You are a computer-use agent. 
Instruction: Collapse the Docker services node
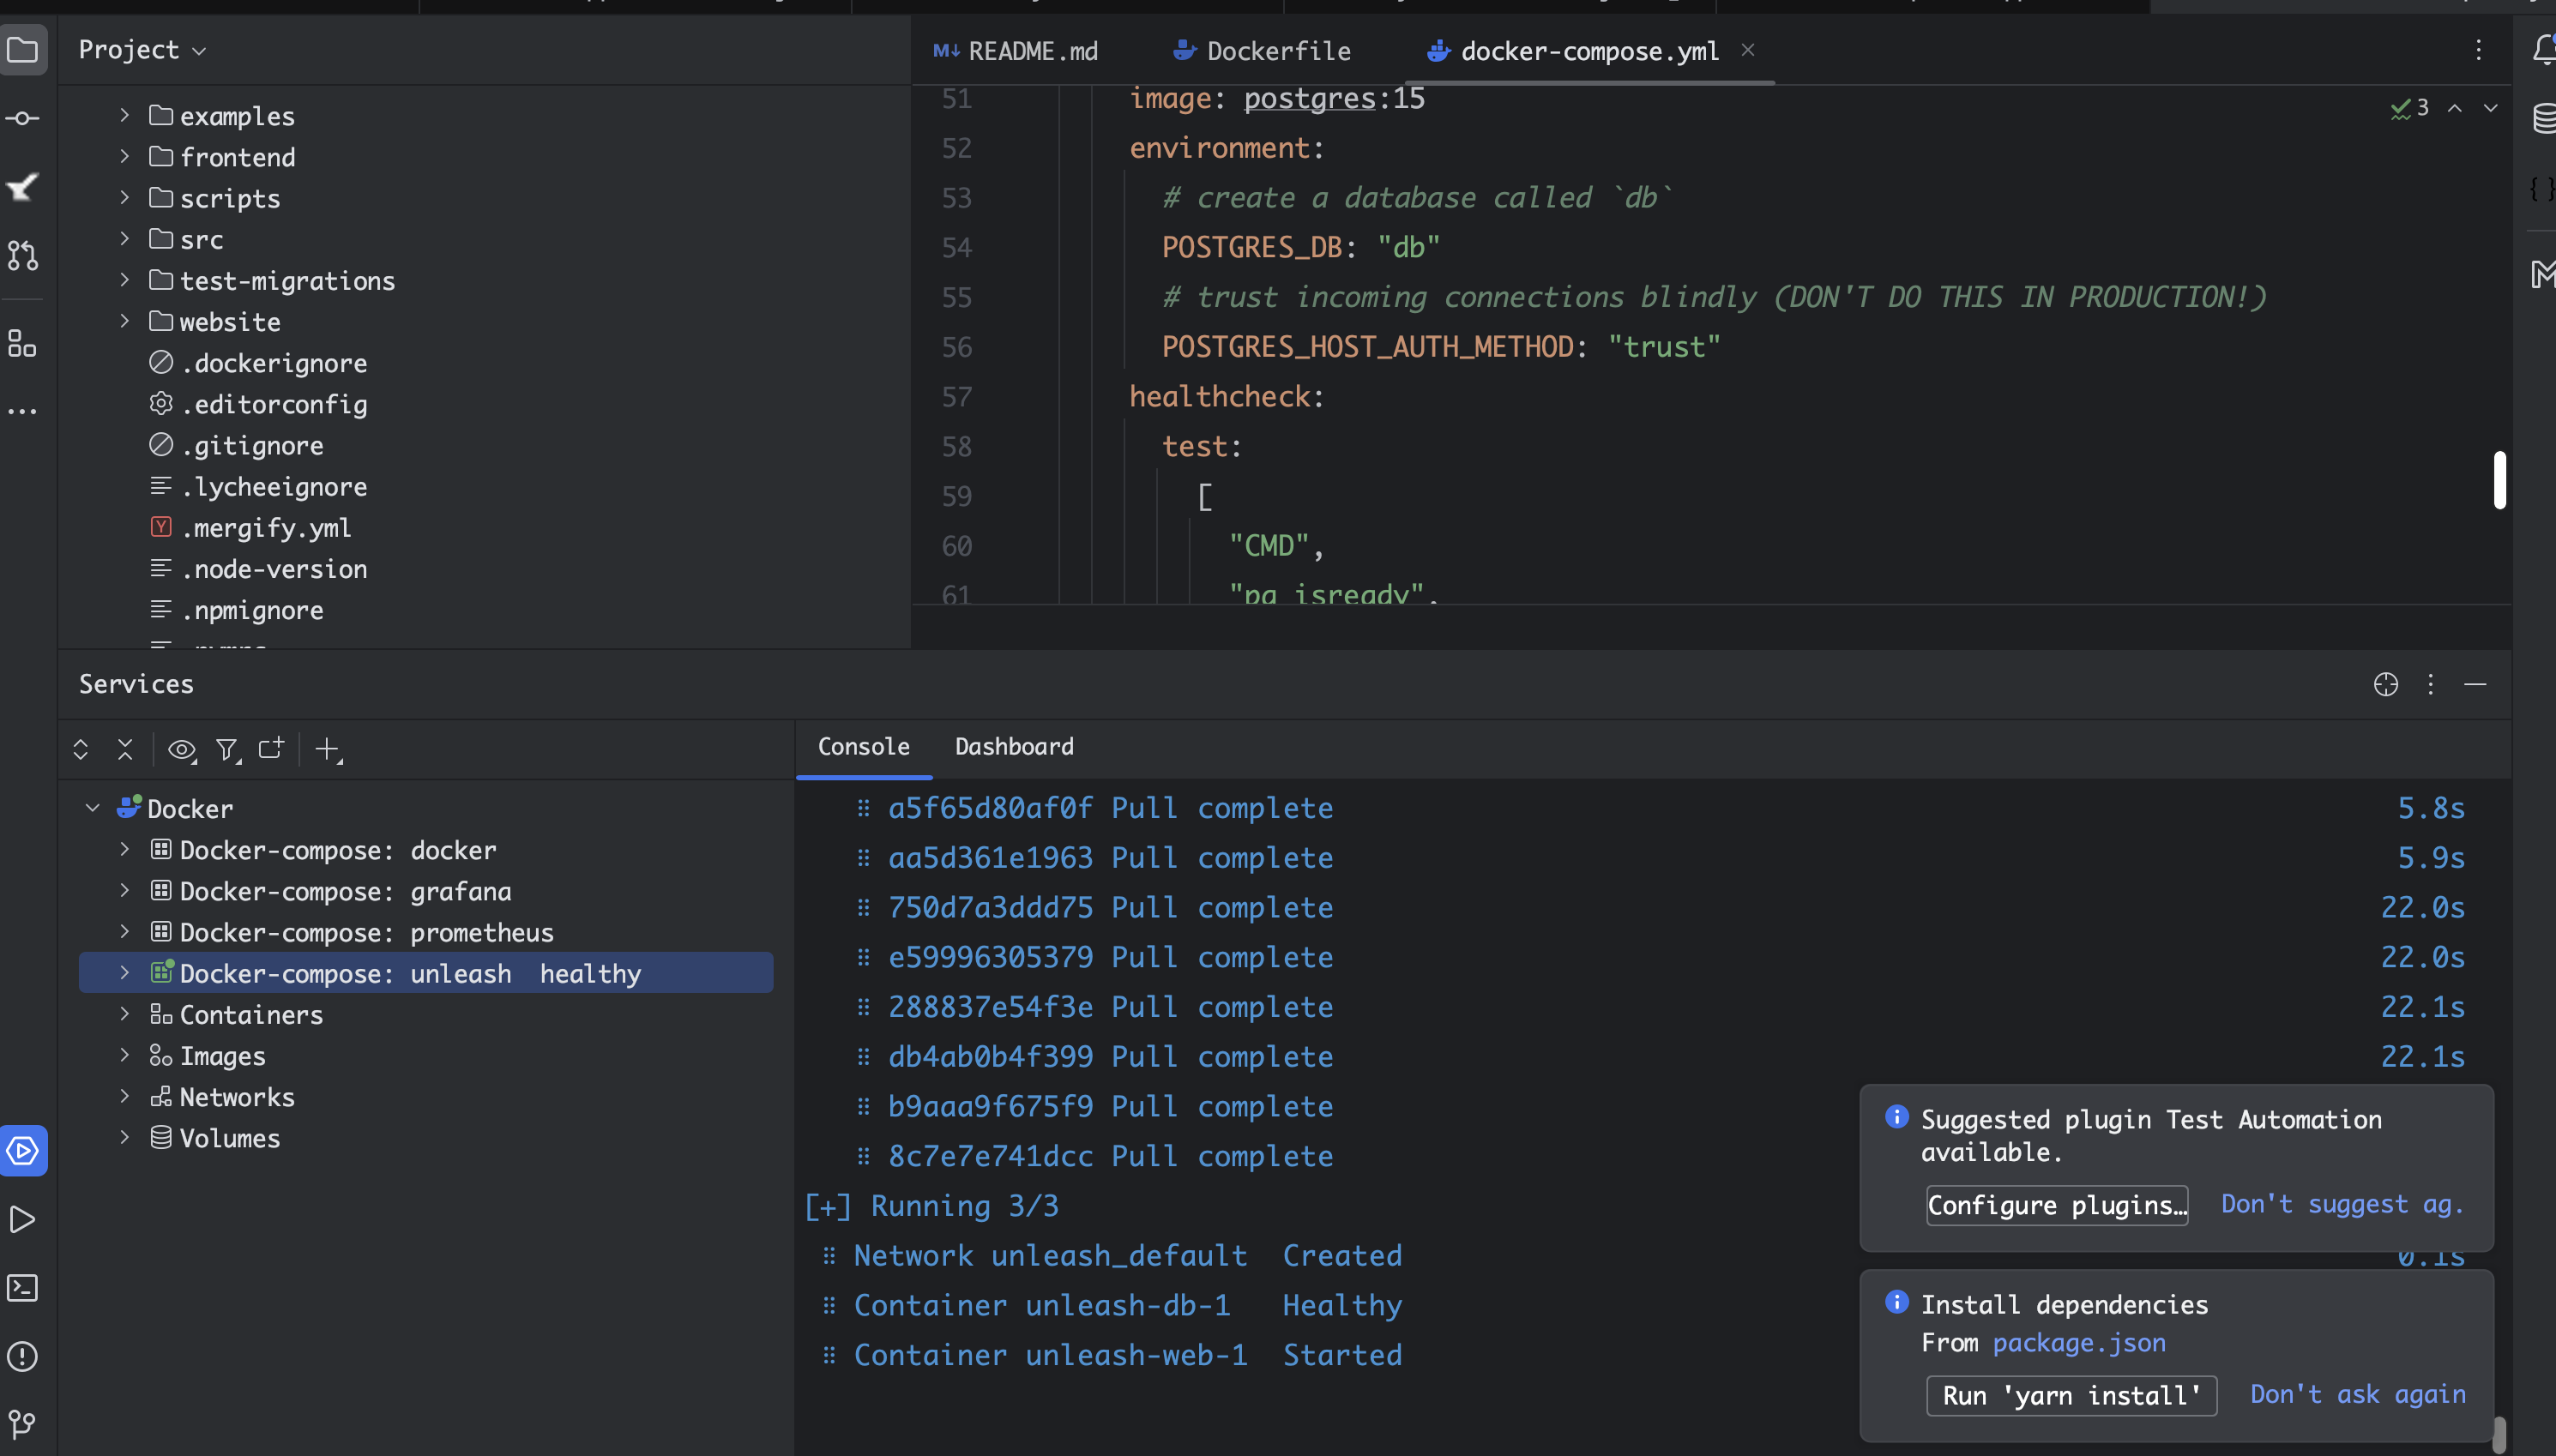pos(93,808)
